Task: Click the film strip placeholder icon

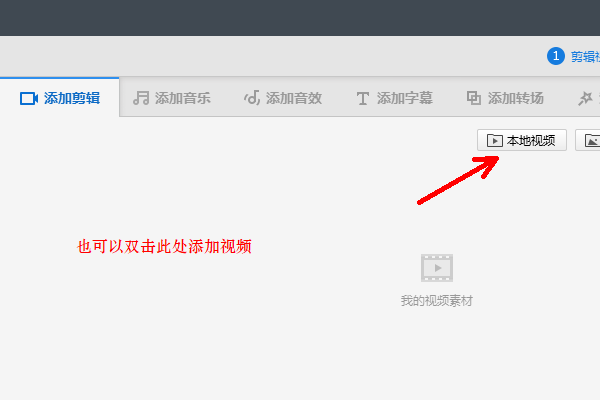Action: point(437,268)
